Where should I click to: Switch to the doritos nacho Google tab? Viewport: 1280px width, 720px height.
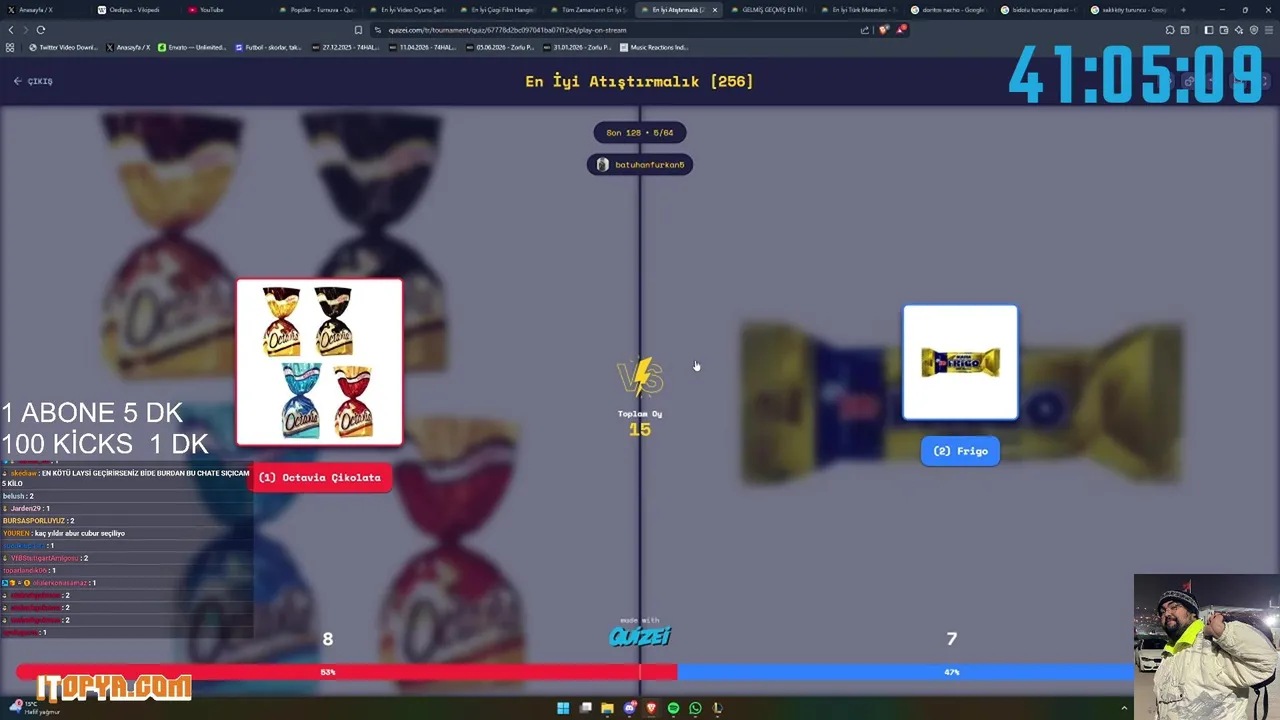pyautogui.click(x=947, y=10)
